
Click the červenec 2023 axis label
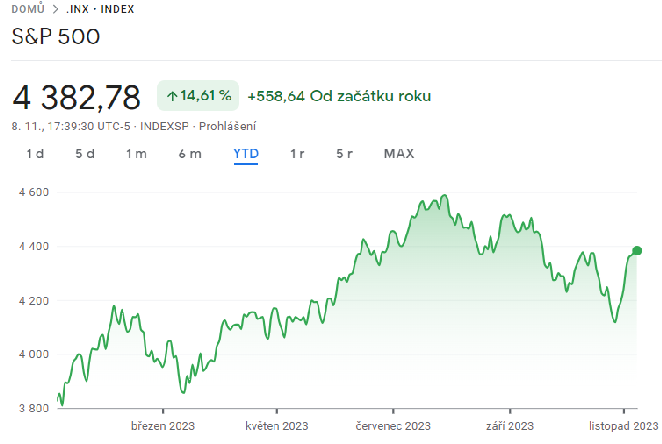click(x=393, y=426)
